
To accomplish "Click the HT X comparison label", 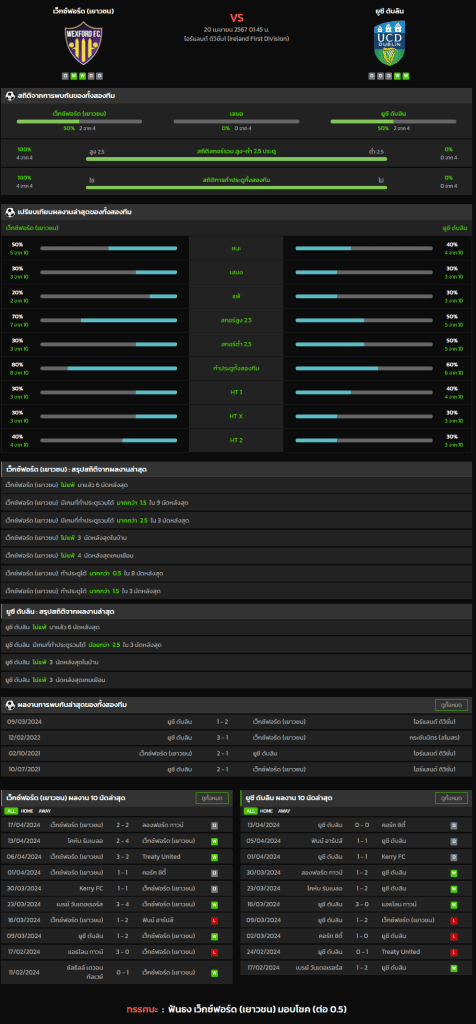I will 236,416.
